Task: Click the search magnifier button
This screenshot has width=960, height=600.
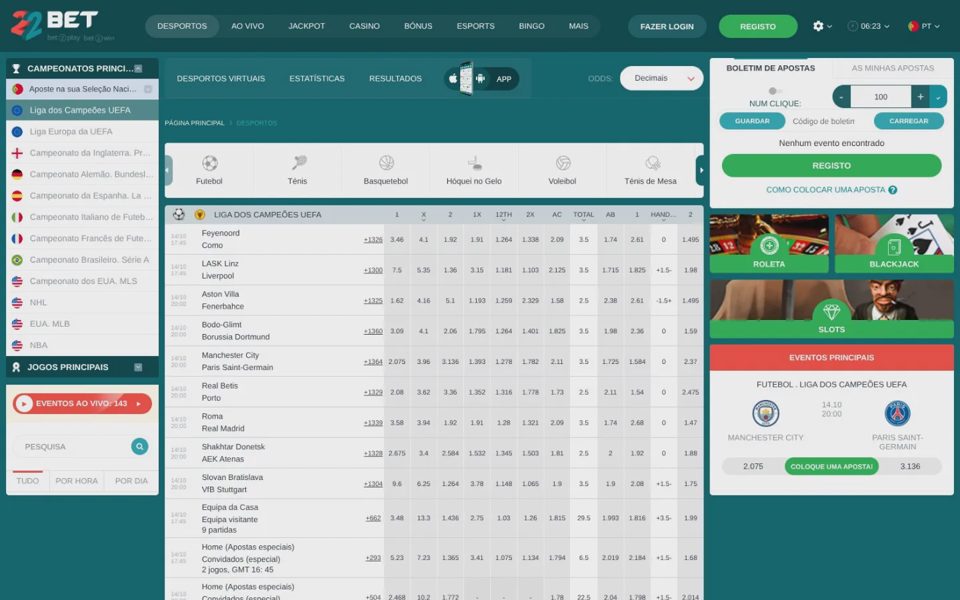Action: [x=140, y=446]
